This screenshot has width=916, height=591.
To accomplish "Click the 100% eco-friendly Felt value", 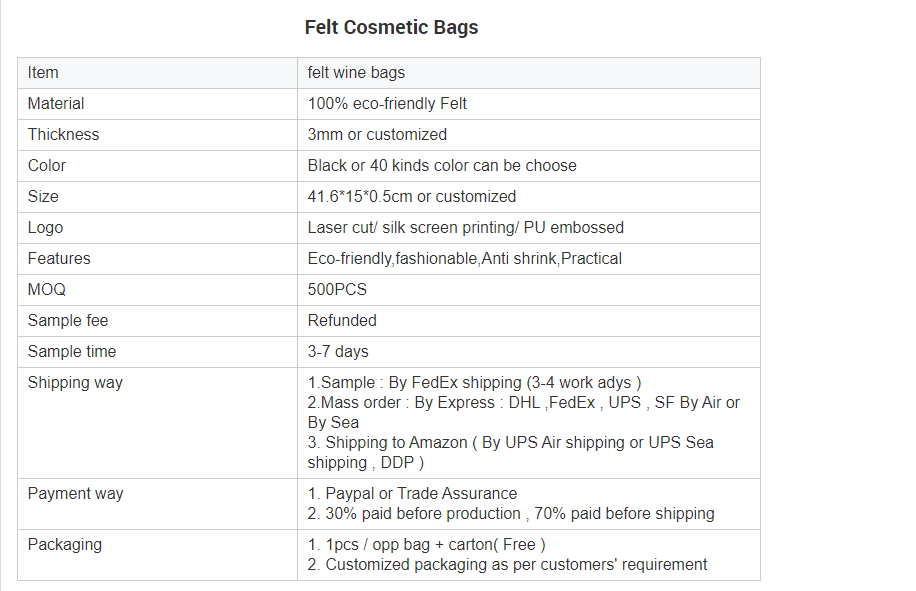I will click(x=387, y=103).
